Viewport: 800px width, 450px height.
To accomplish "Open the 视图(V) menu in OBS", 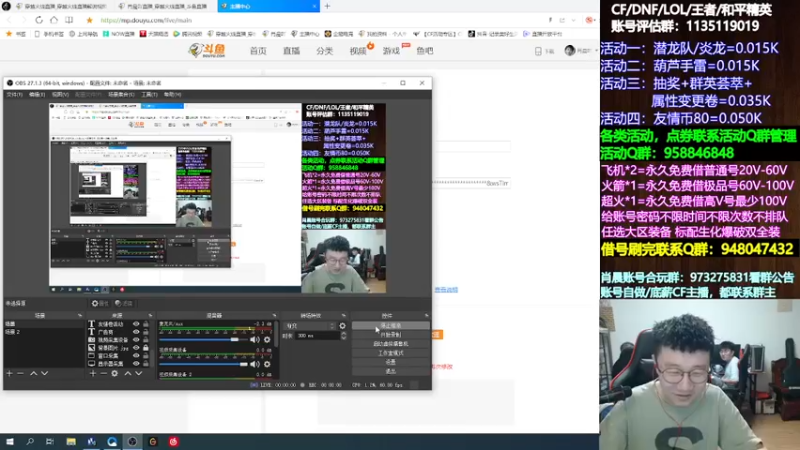I will point(60,94).
